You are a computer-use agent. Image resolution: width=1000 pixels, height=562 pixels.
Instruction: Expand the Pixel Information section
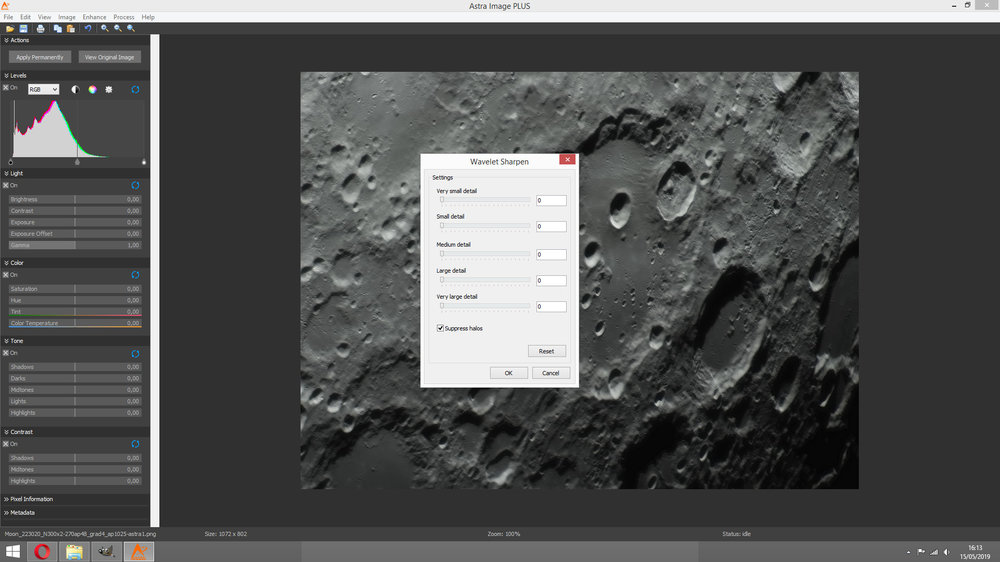31,499
